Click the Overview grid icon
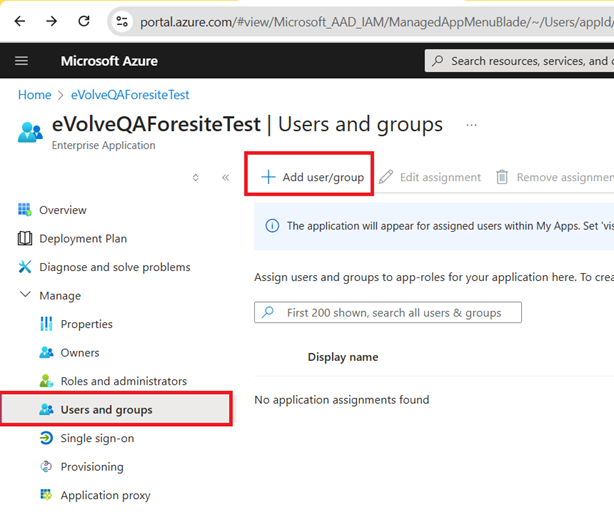614x512 pixels. point(25,209)
